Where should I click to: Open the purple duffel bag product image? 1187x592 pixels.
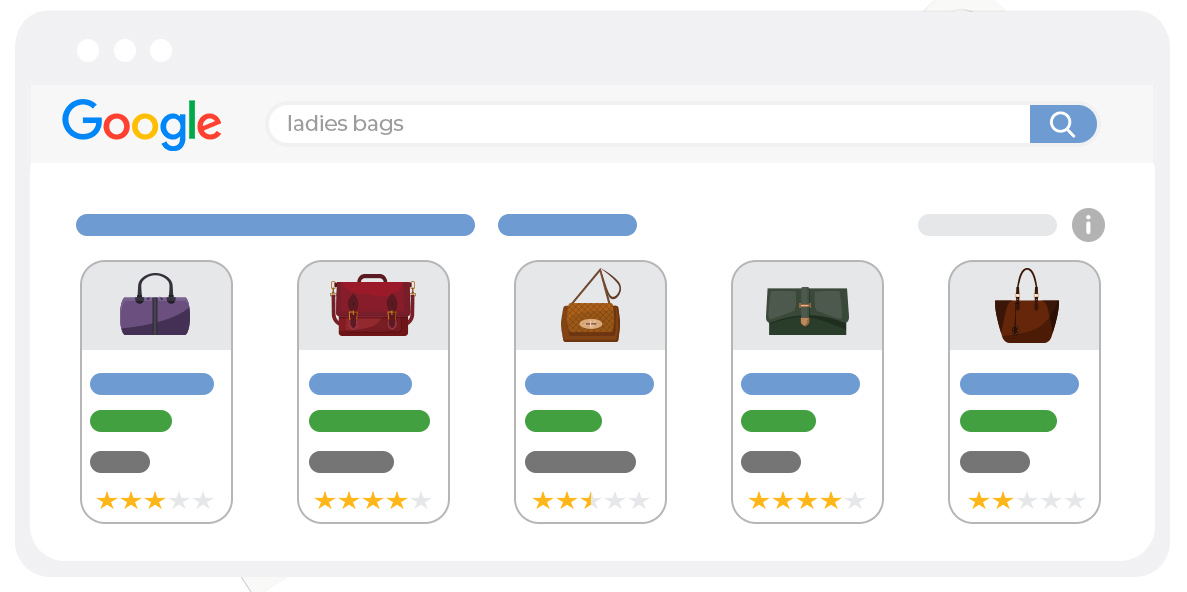[155, 305]
